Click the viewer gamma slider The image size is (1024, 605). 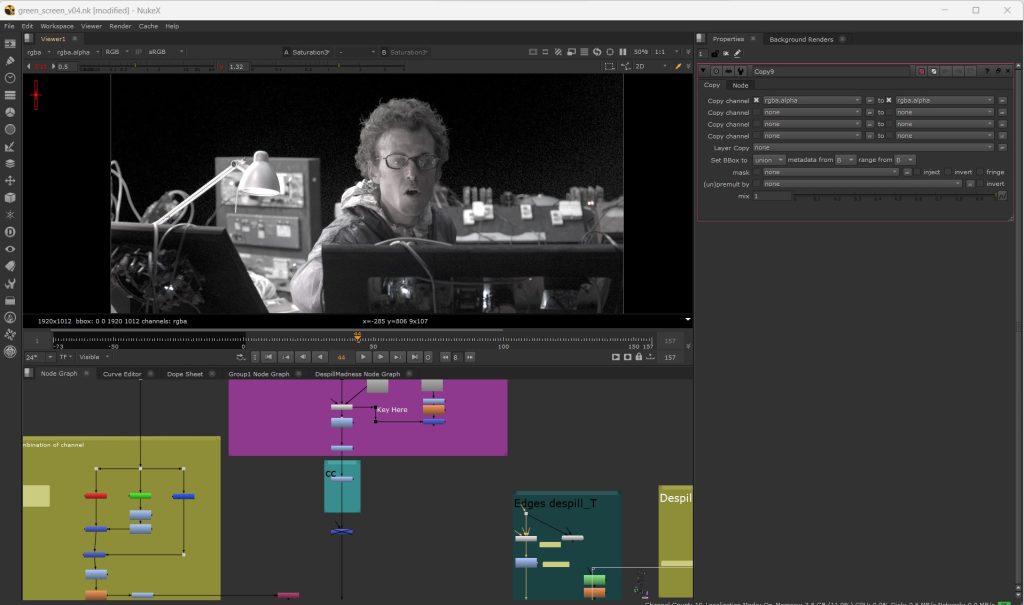328,67
